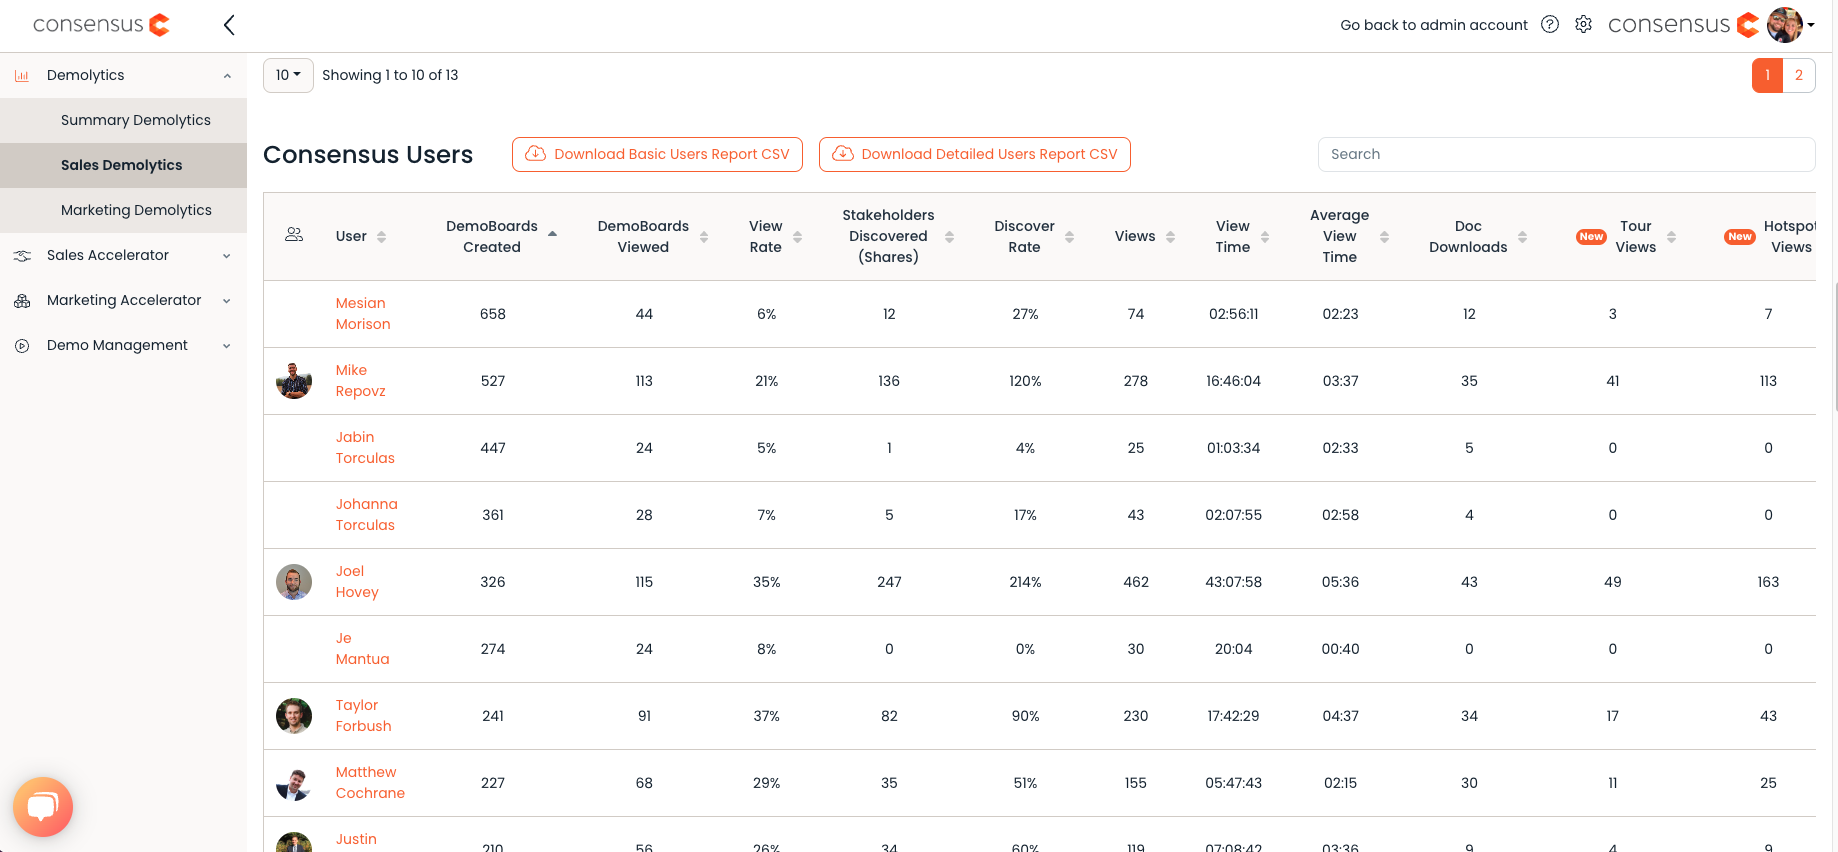The image size is (1838, 852).
Task: Click the New badge beside Tour Views
Action: [1591, 237]
